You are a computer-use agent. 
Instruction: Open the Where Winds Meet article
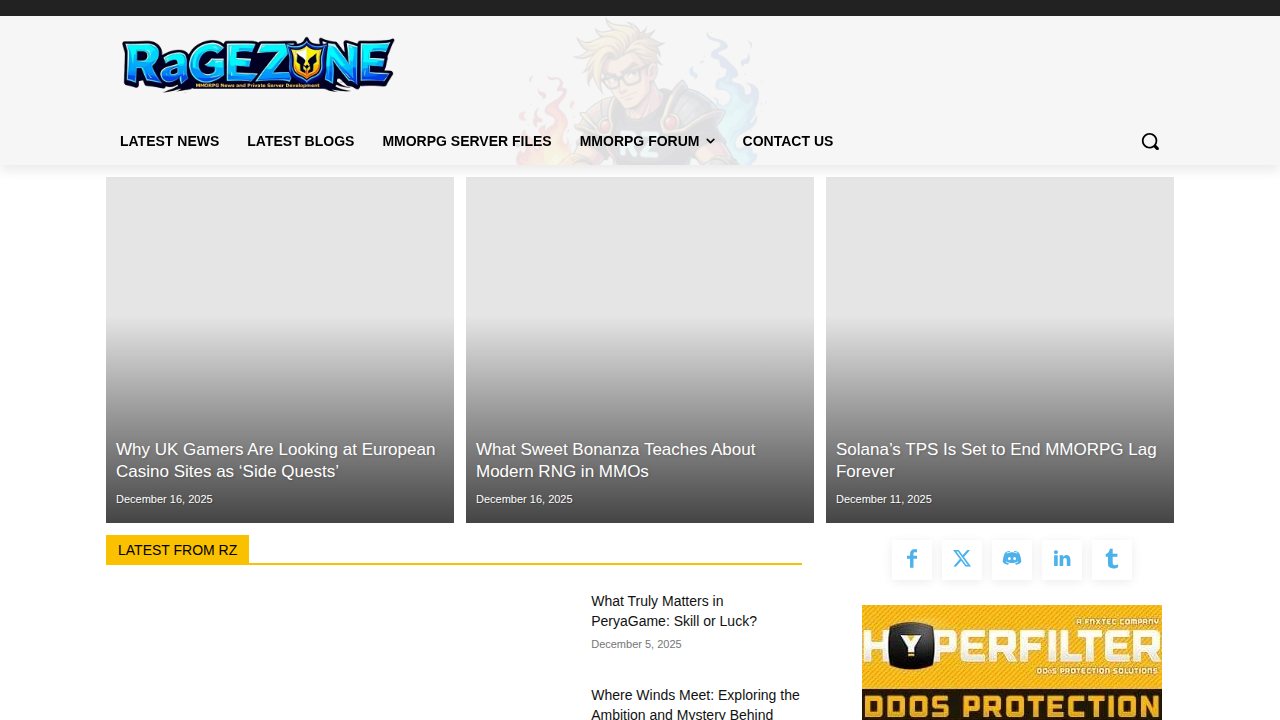point(696,703)
